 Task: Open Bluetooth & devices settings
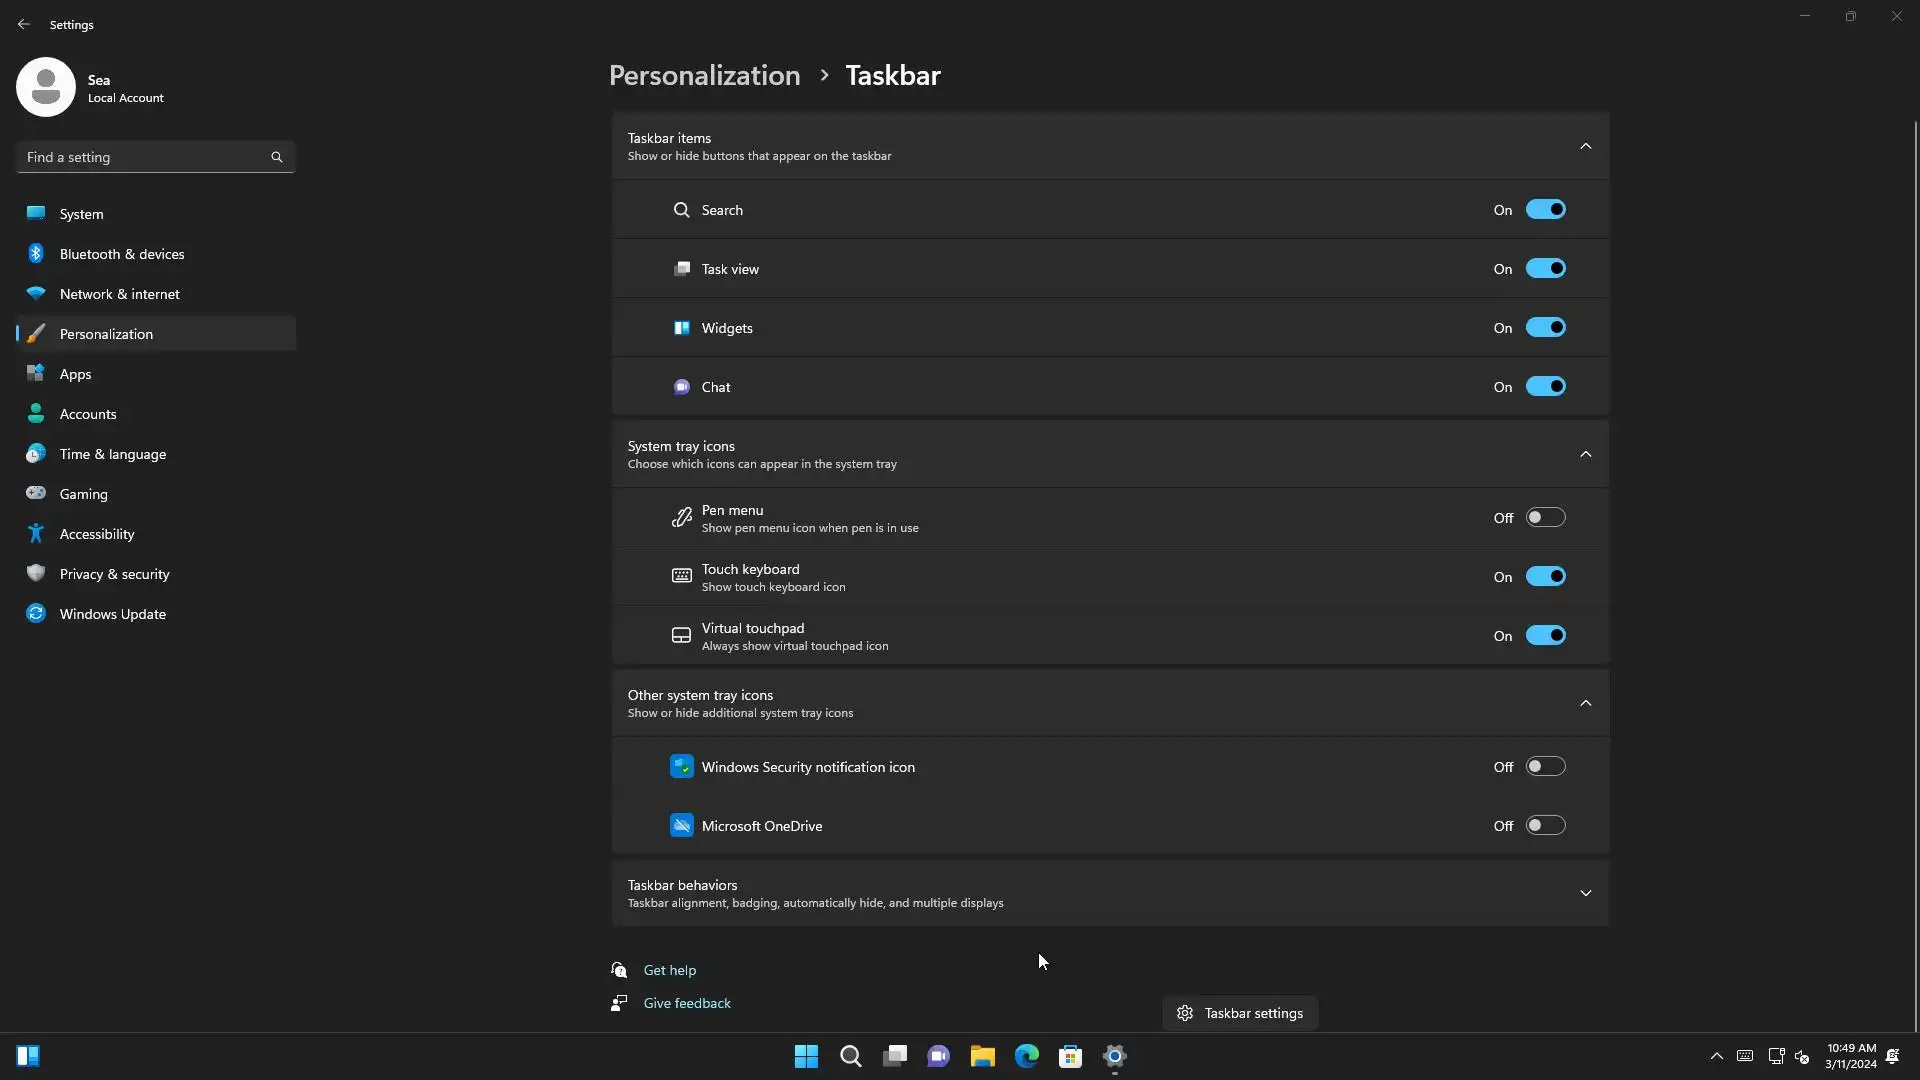coord(122,254)
